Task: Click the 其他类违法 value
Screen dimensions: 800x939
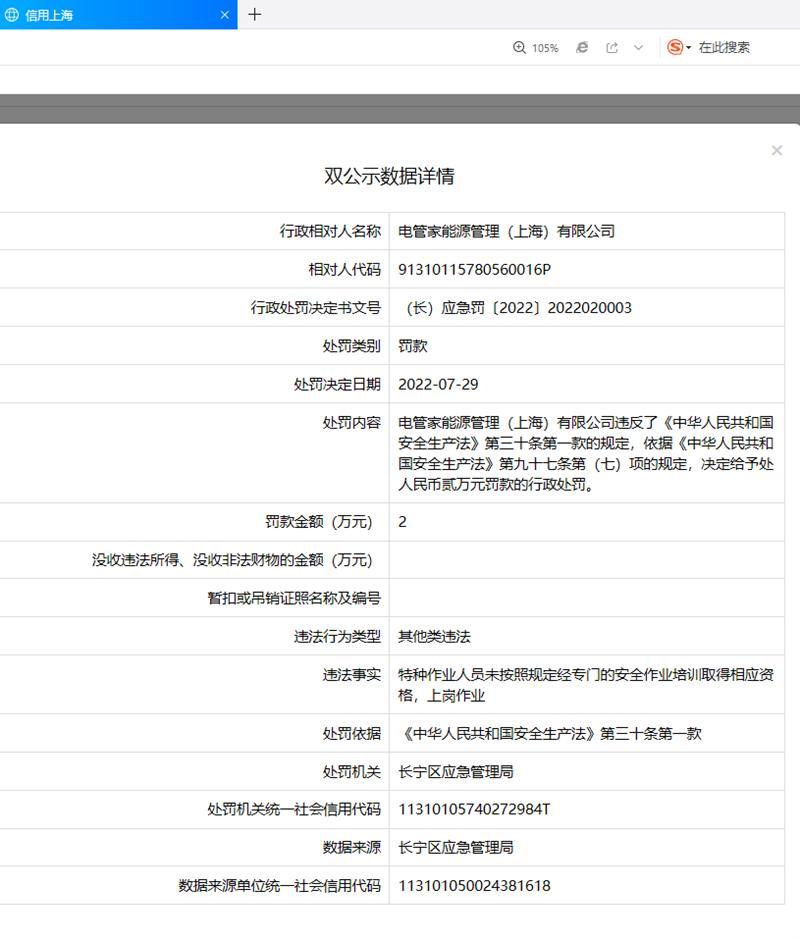Action: 434,637
